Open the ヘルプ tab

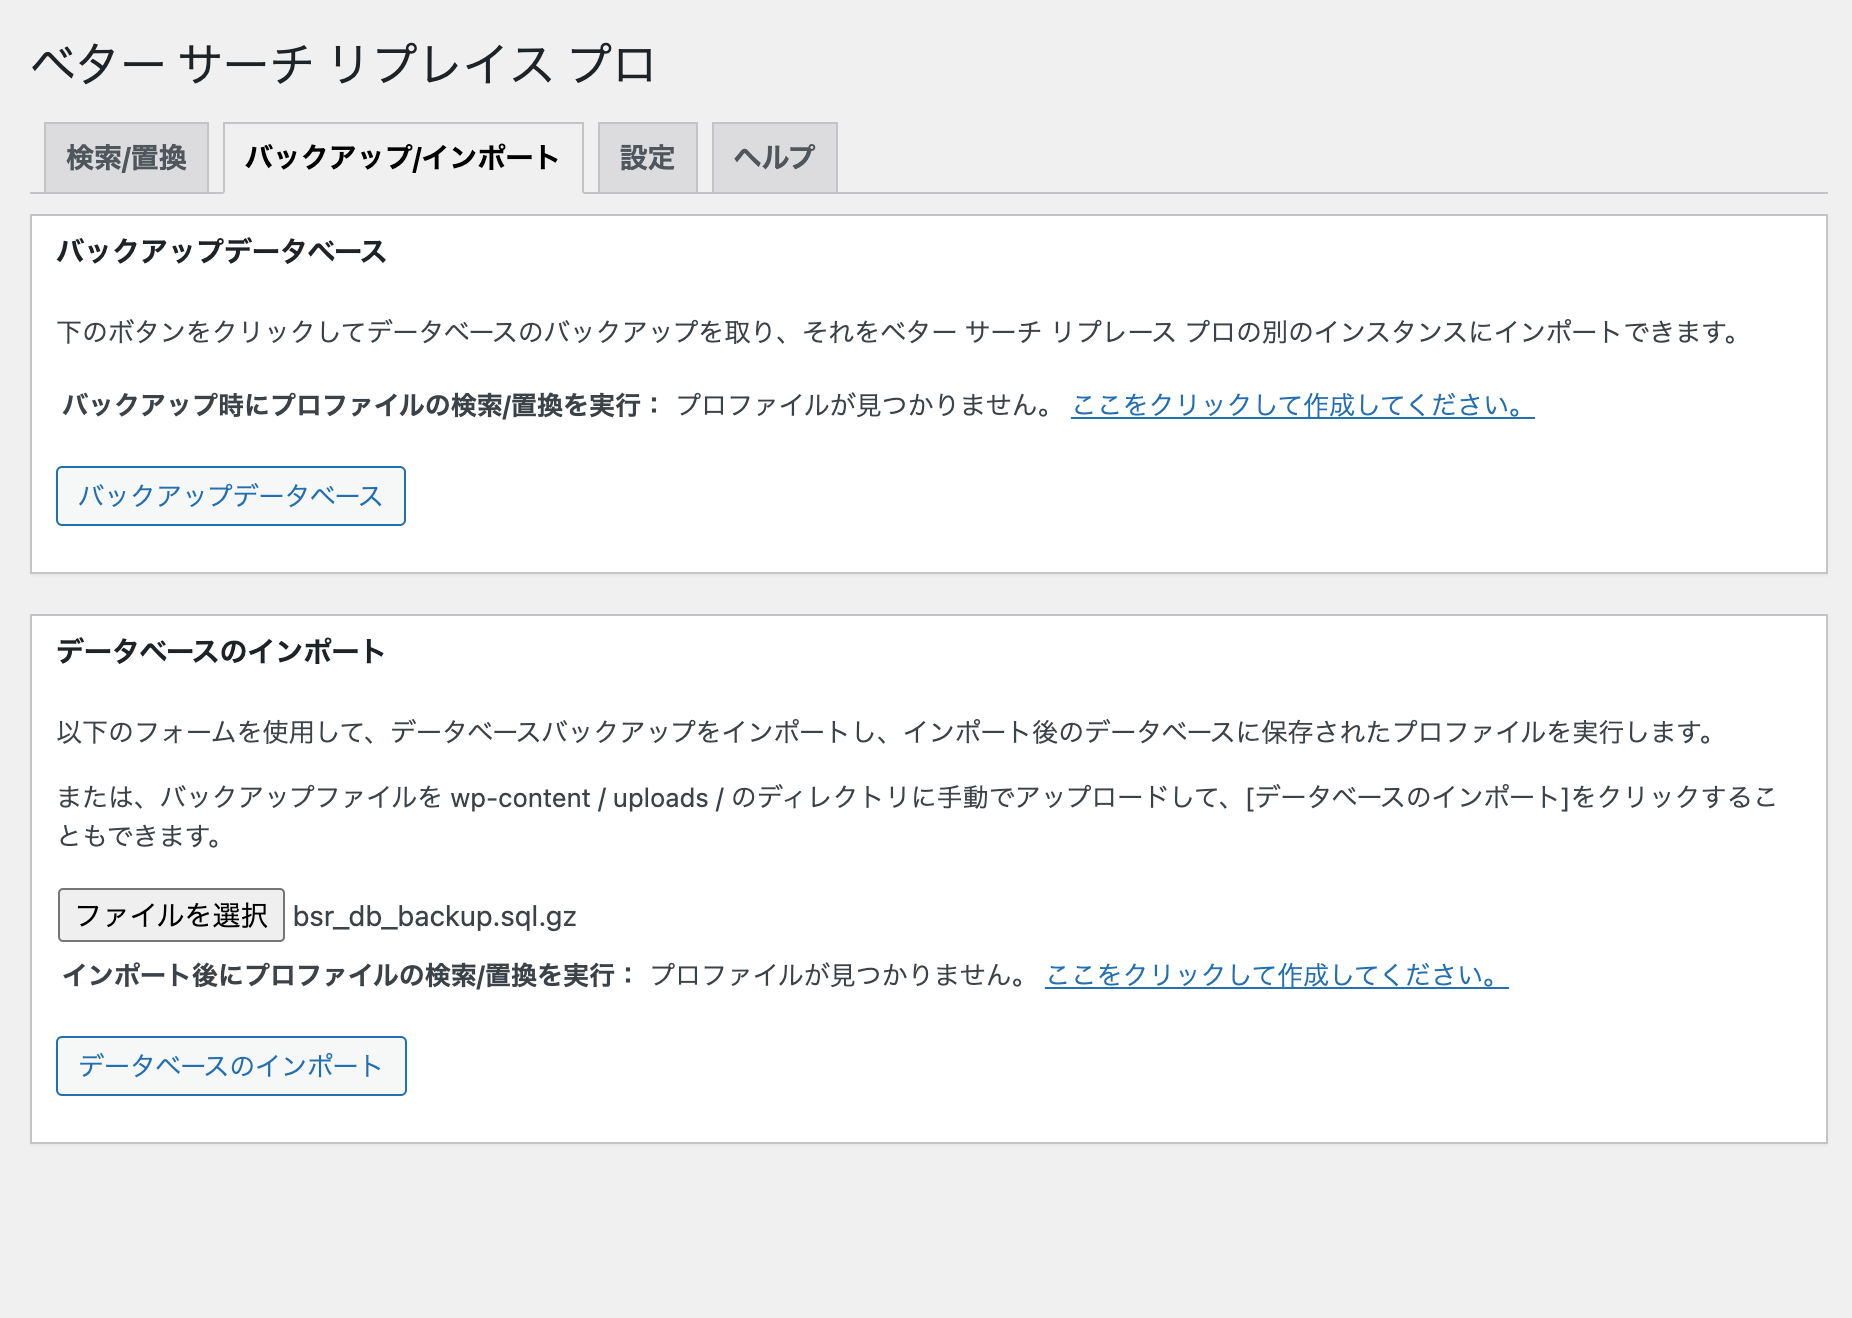tap(774, 157)
